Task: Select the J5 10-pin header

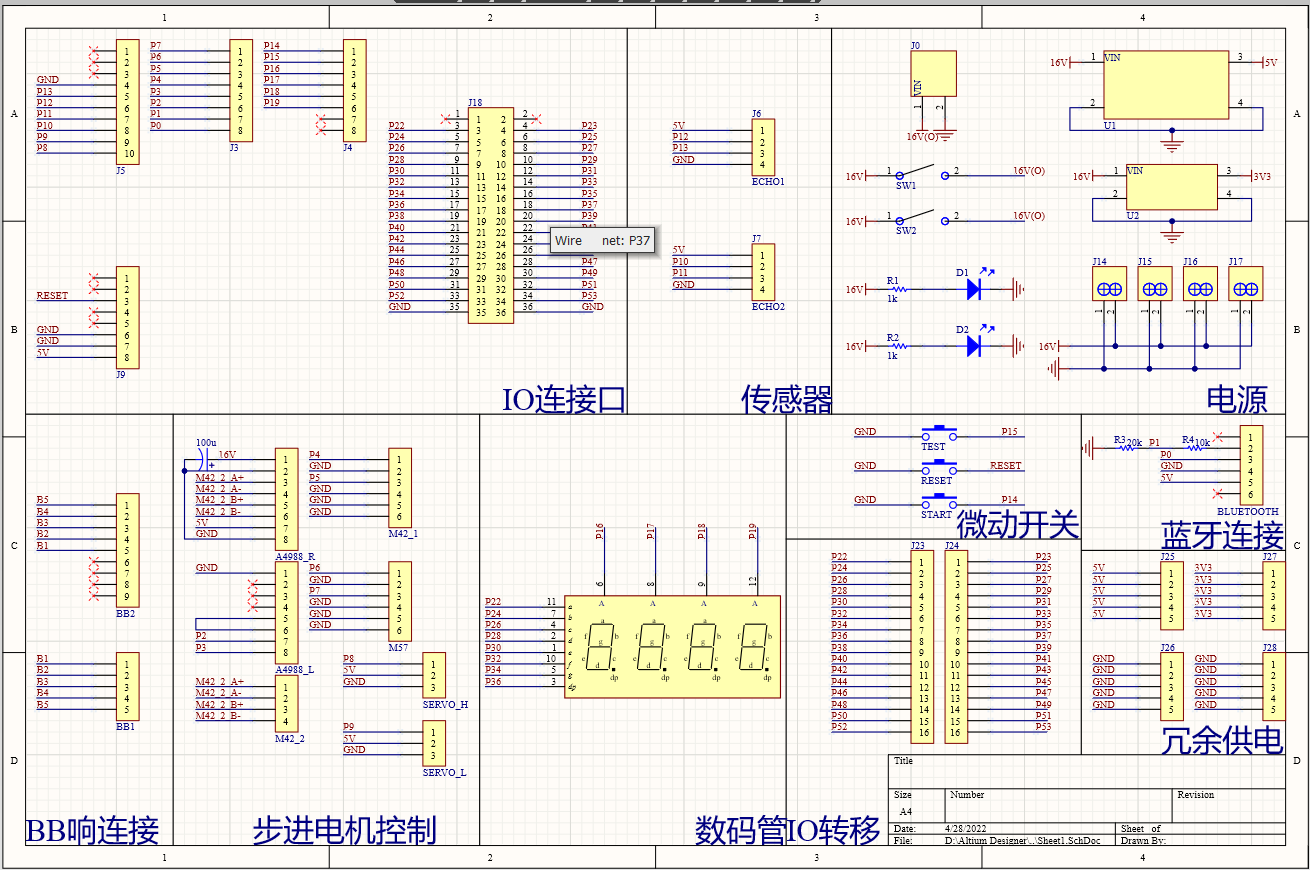Action: pos(127,102)
